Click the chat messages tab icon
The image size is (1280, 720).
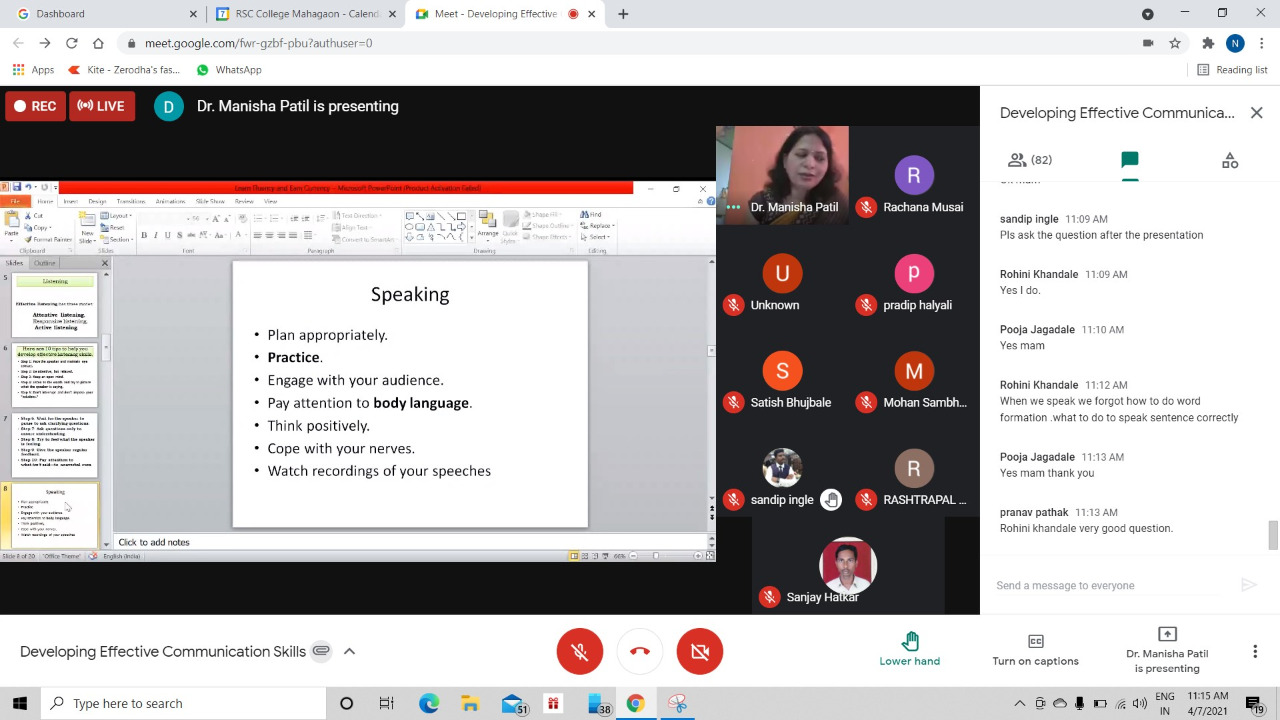click(x=1130, y=160)
